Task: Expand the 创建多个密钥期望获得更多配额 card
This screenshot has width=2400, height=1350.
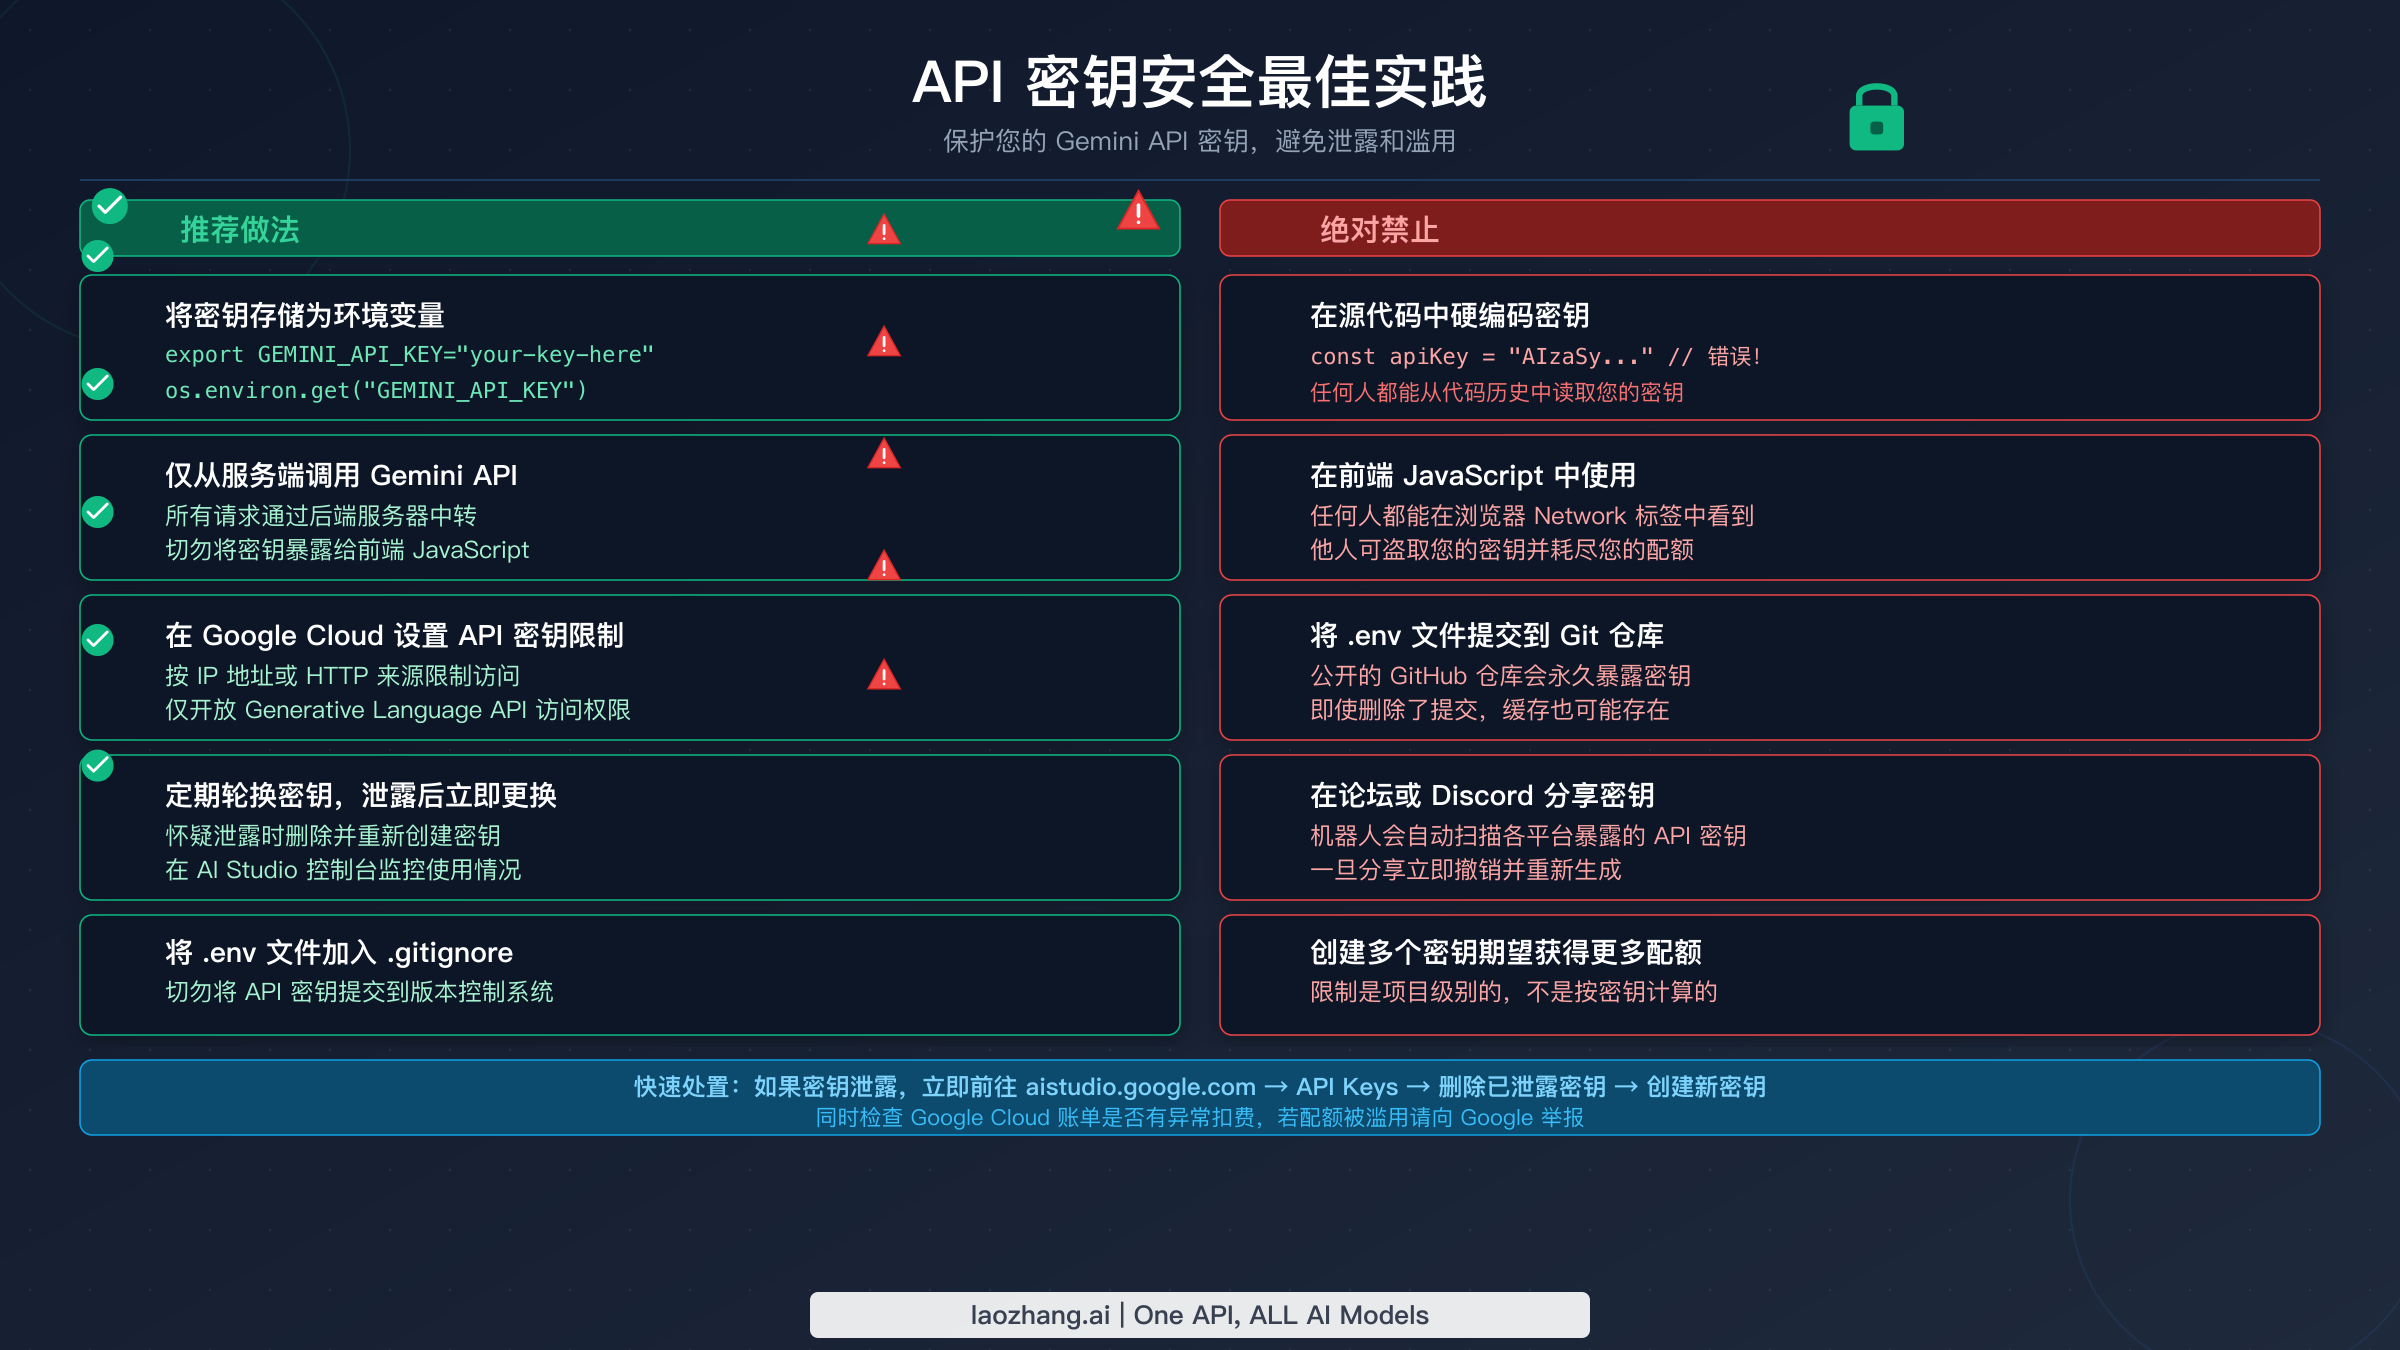Action: click(x=1768, y=974)
